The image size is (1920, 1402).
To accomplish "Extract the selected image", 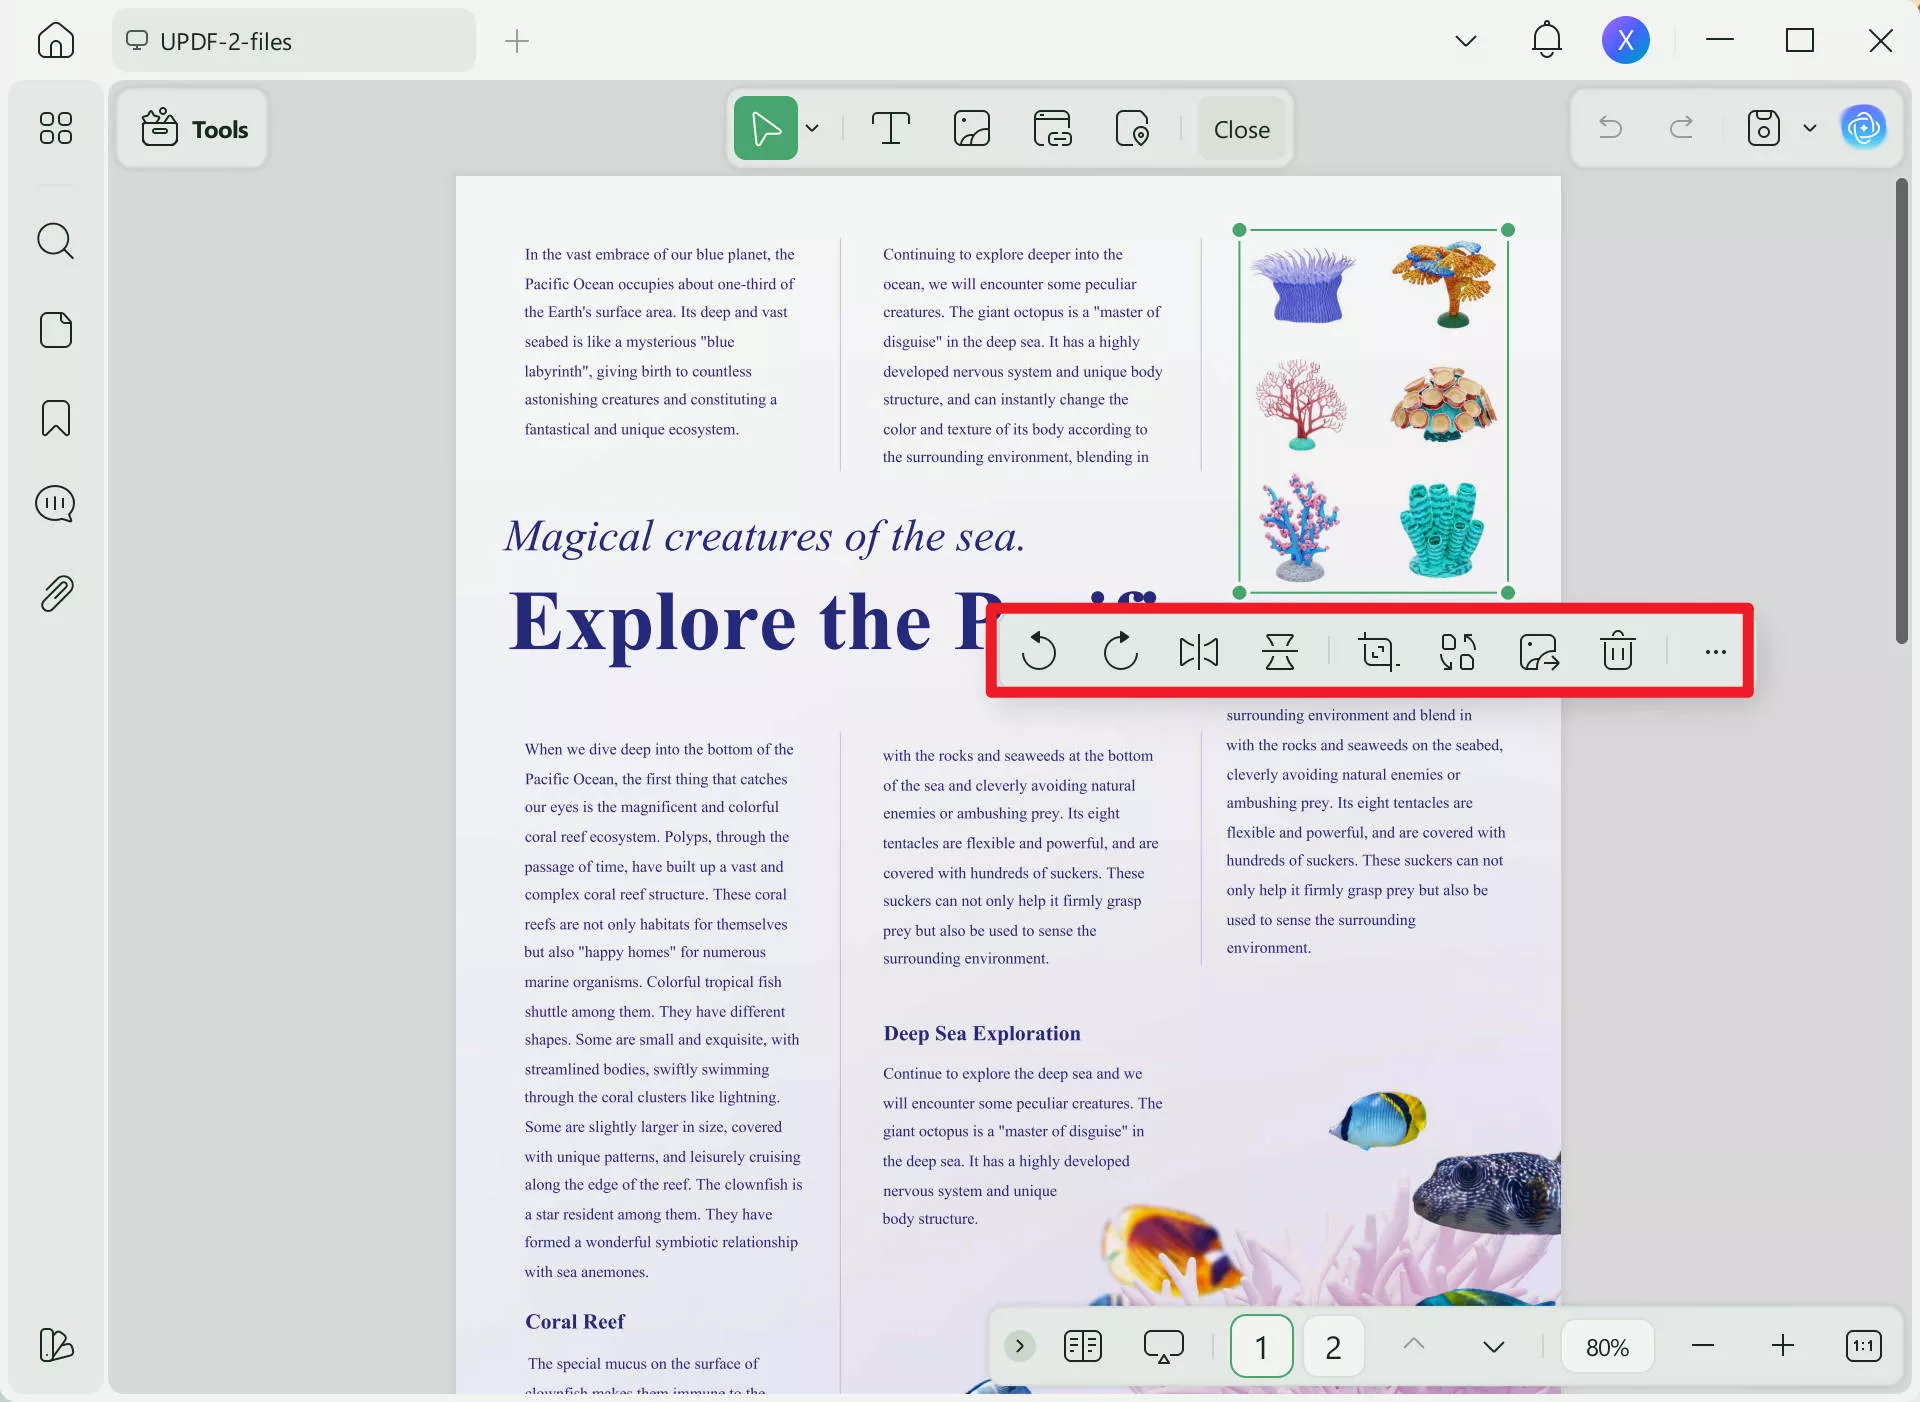I will [x=1538, y=652].
